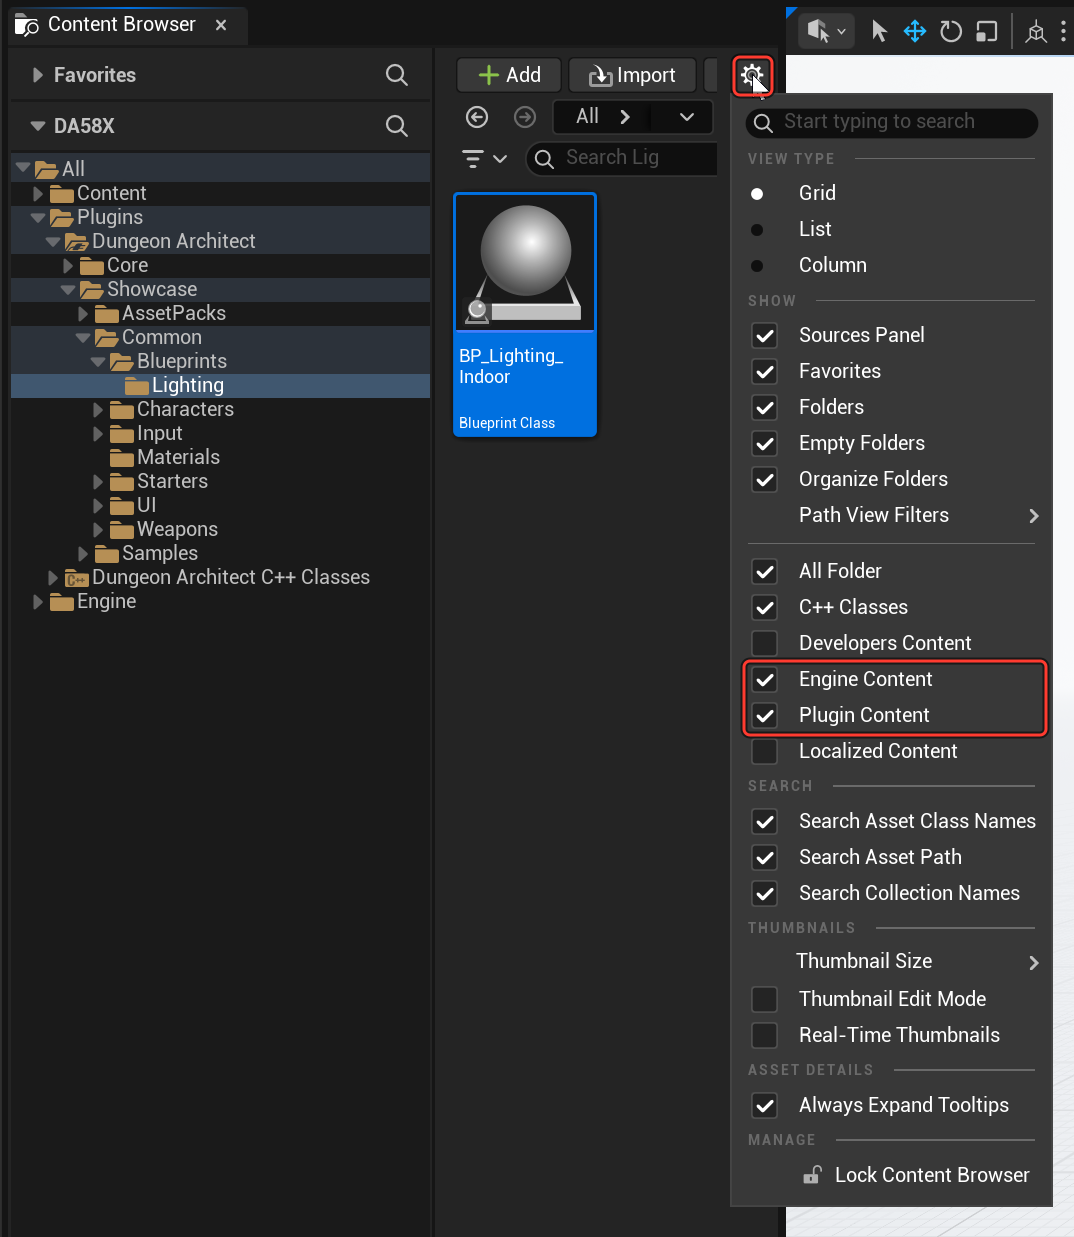
Task: Select List view type
Action: click(757, 229)
